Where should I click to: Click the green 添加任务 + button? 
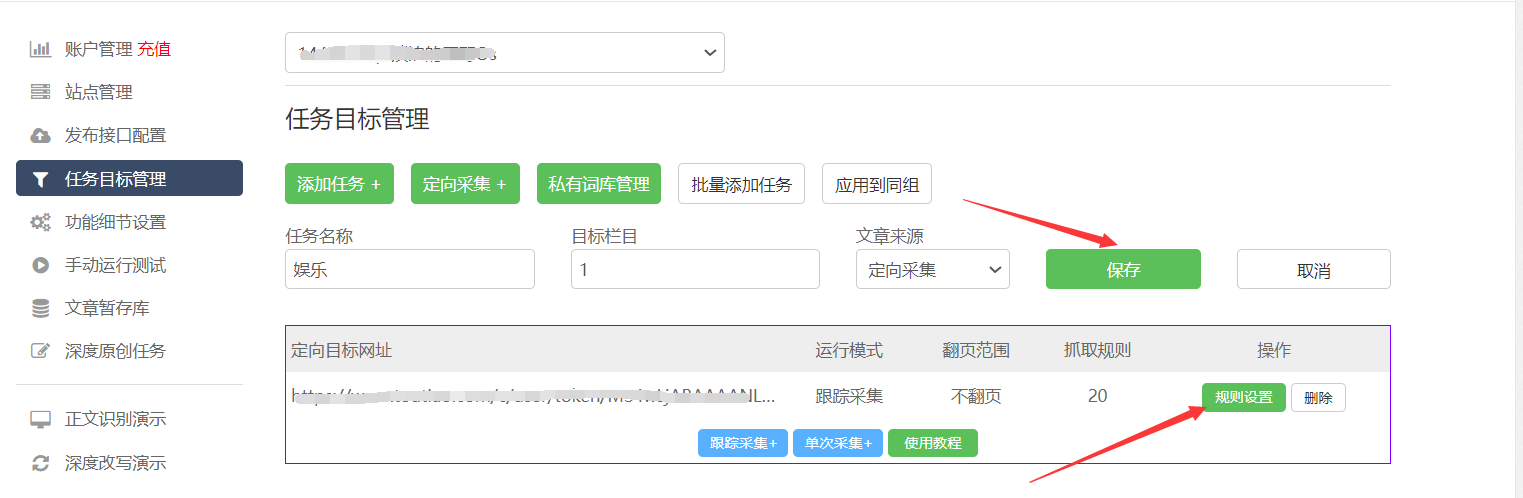[339, 184]
